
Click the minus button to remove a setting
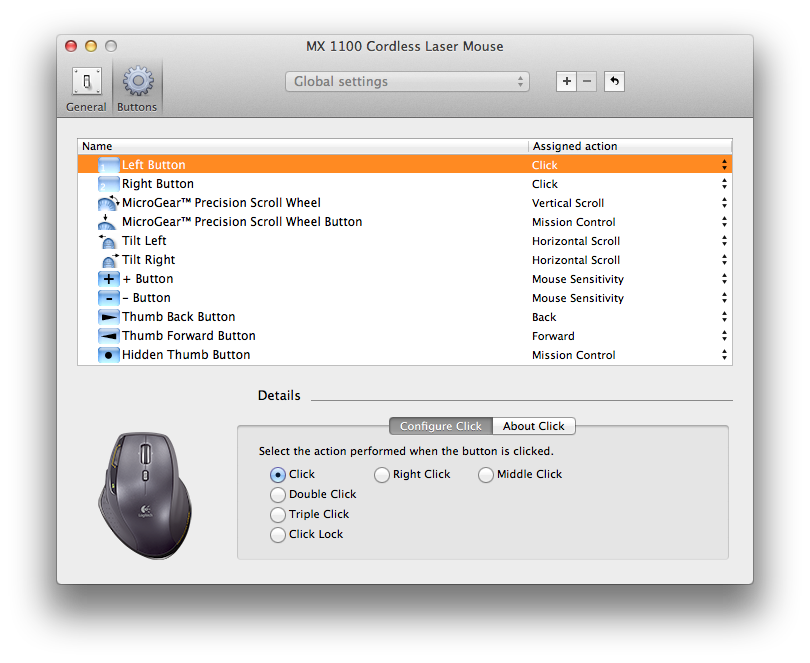[587, 81]
